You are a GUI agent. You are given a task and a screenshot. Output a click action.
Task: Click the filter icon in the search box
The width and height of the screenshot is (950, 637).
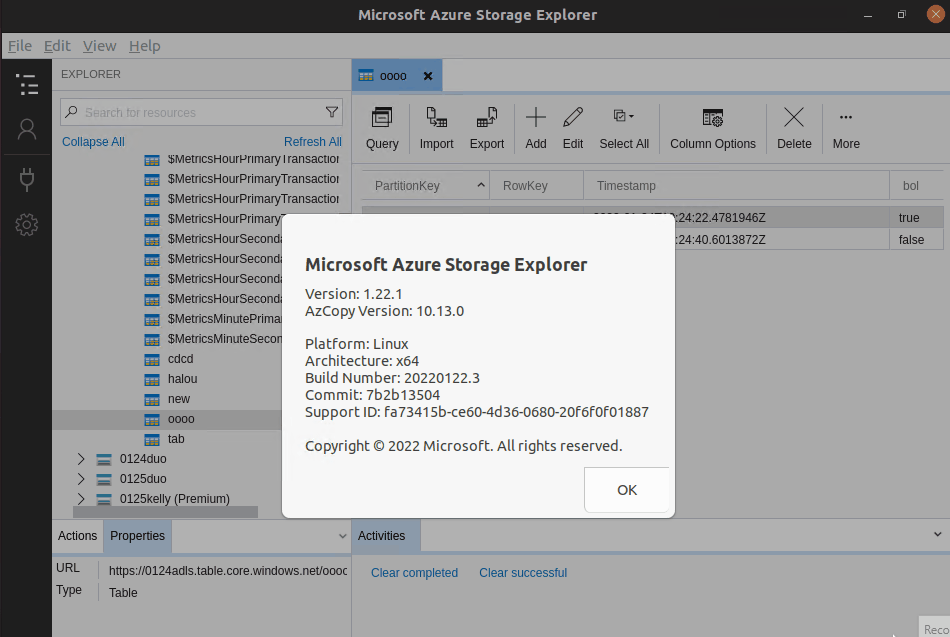[x=331, y=112]
